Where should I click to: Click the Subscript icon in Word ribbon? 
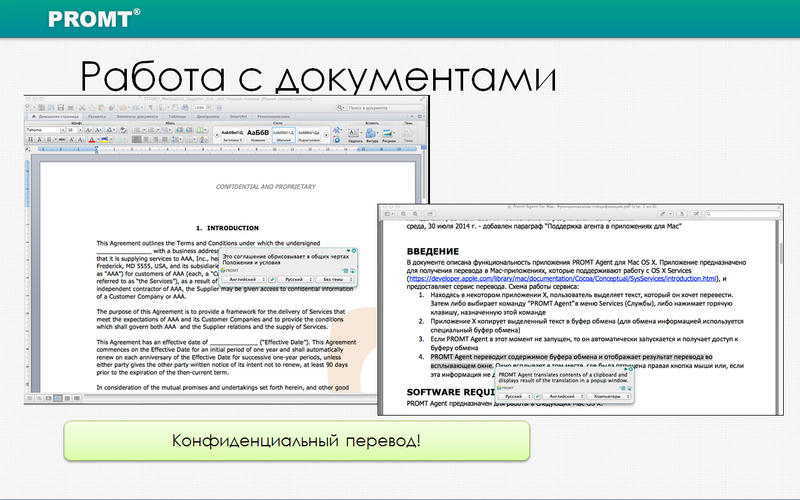tap(81, 140)
